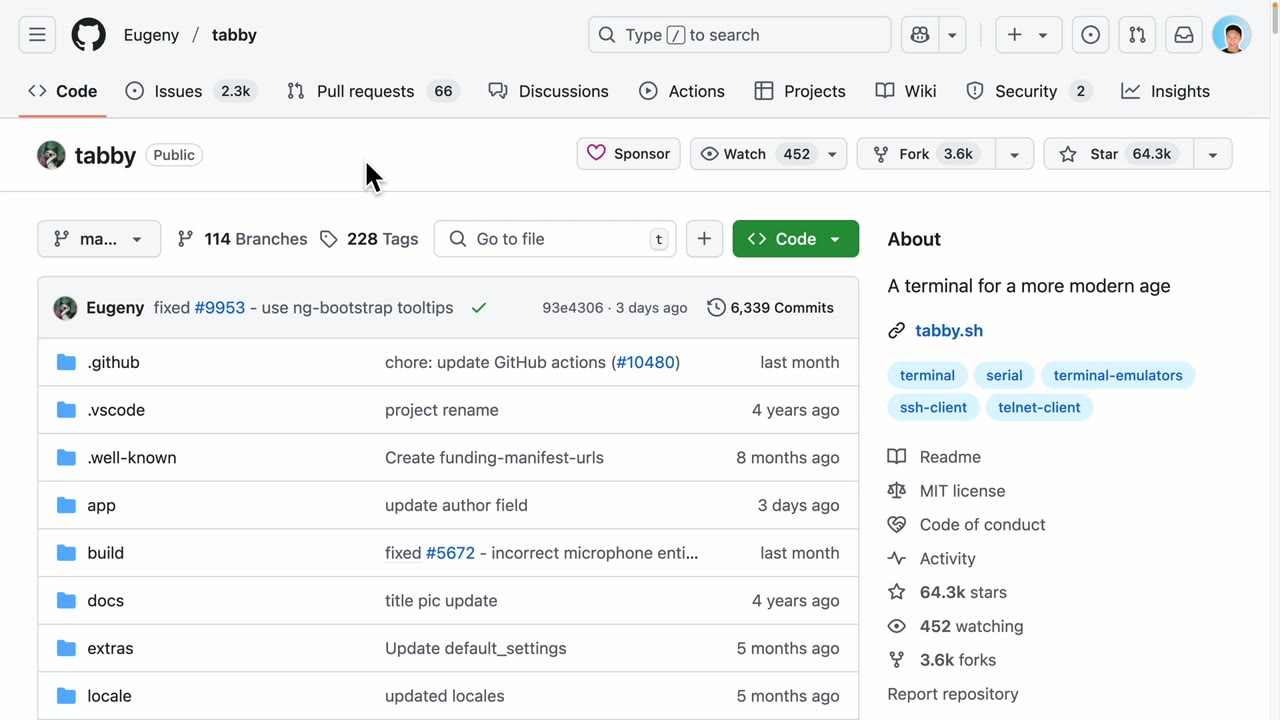Viewport: 1280px width, 720px height.
Task: Open the extras folder
Action: pos(110,648)
